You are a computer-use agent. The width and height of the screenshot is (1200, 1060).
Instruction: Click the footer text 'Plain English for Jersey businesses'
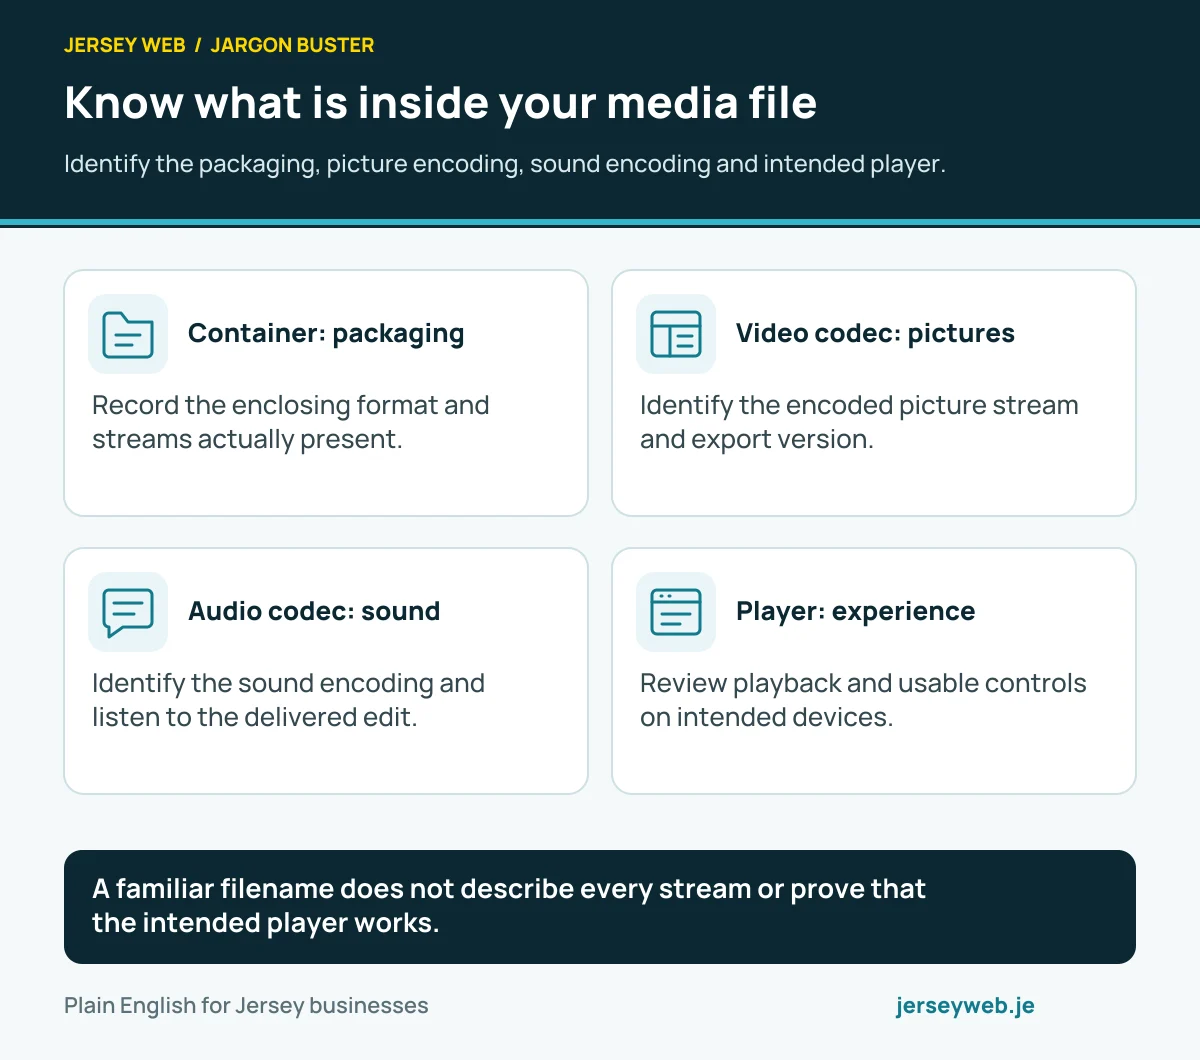(246, 1006)
